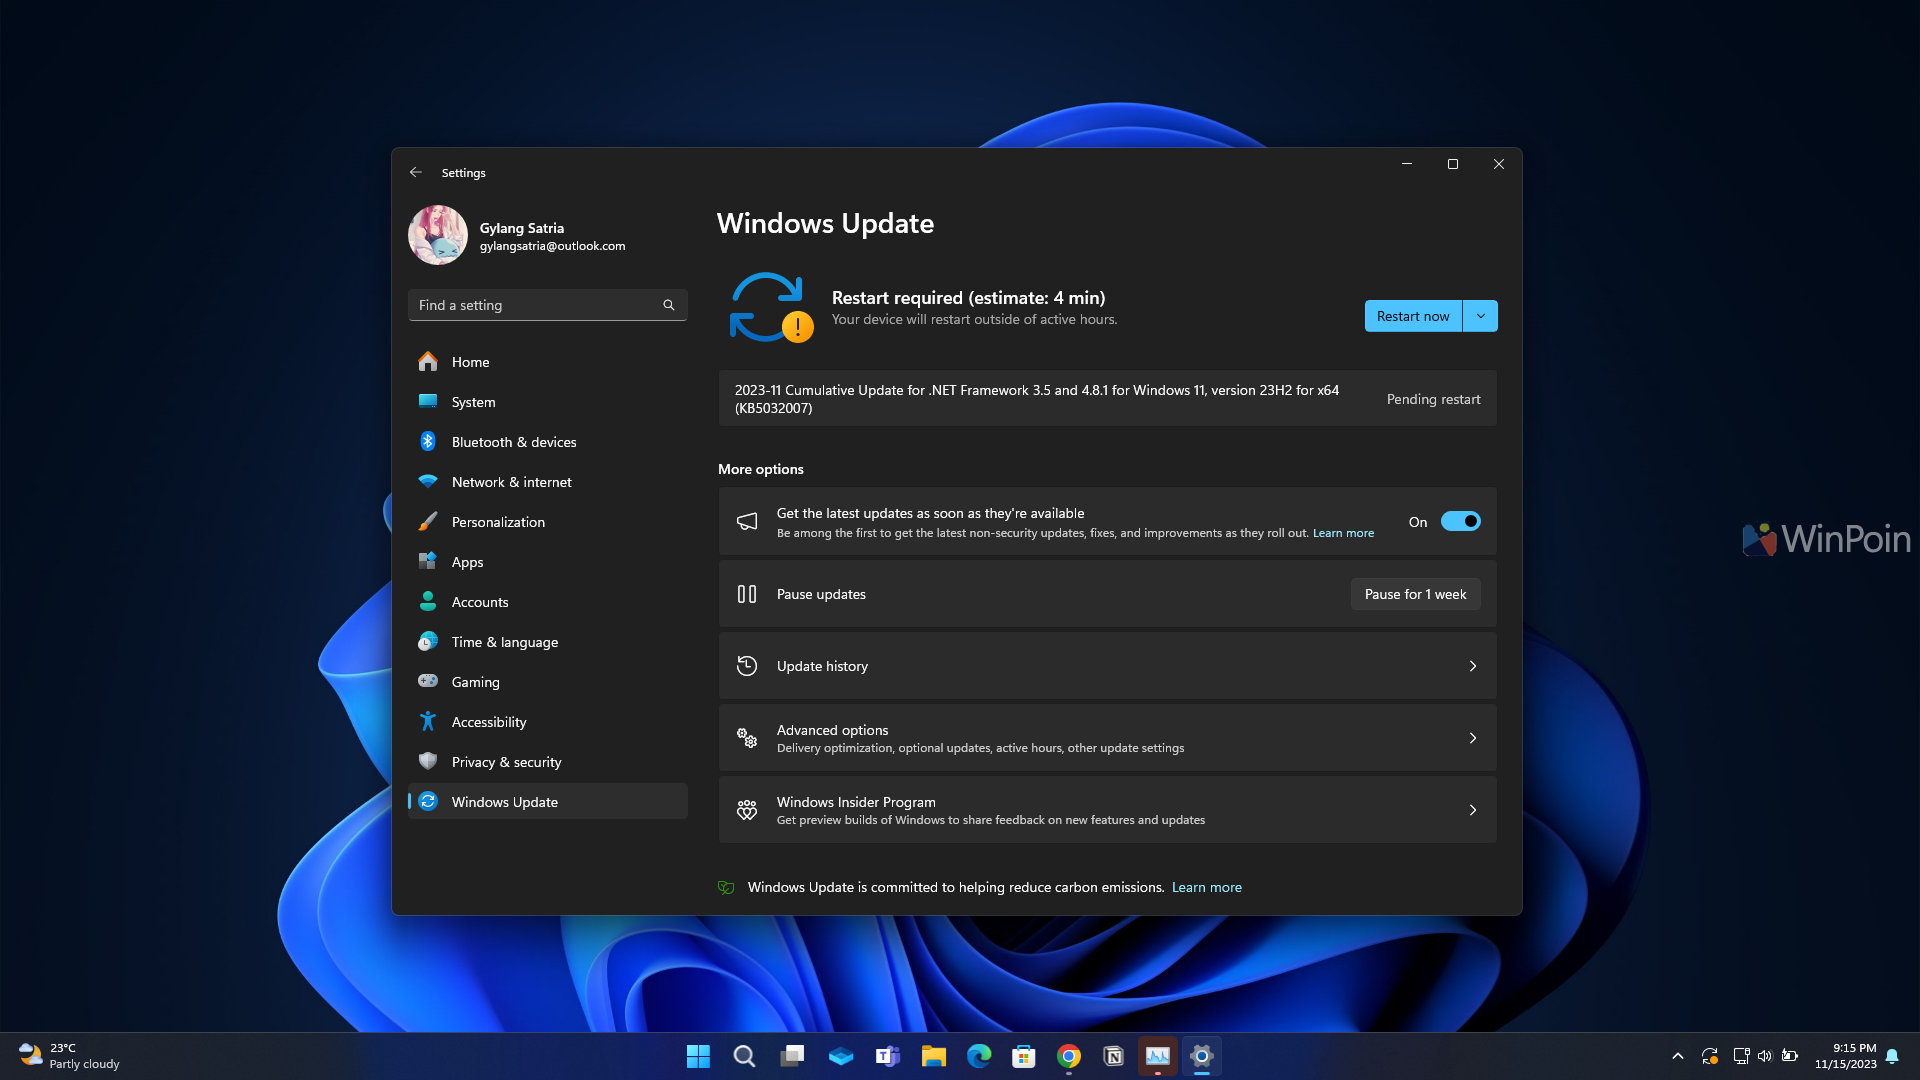Click the Find a setting search box

(535, 305)
